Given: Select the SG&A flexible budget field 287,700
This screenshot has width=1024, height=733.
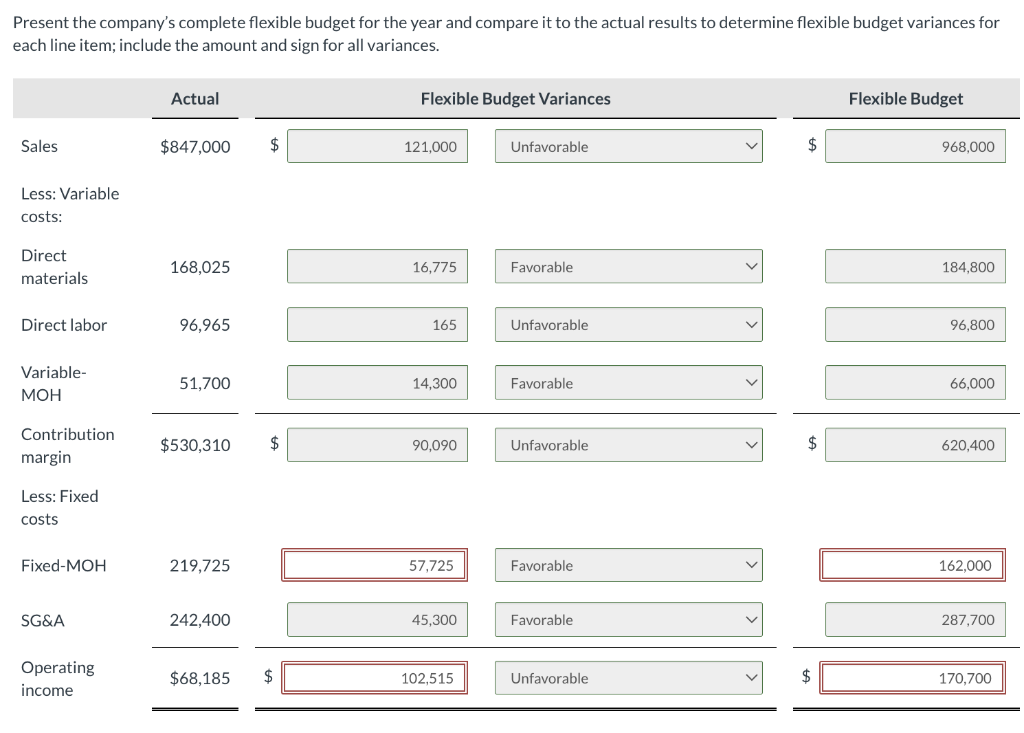Looking at the screenshot, I should [x=915, y=619].
